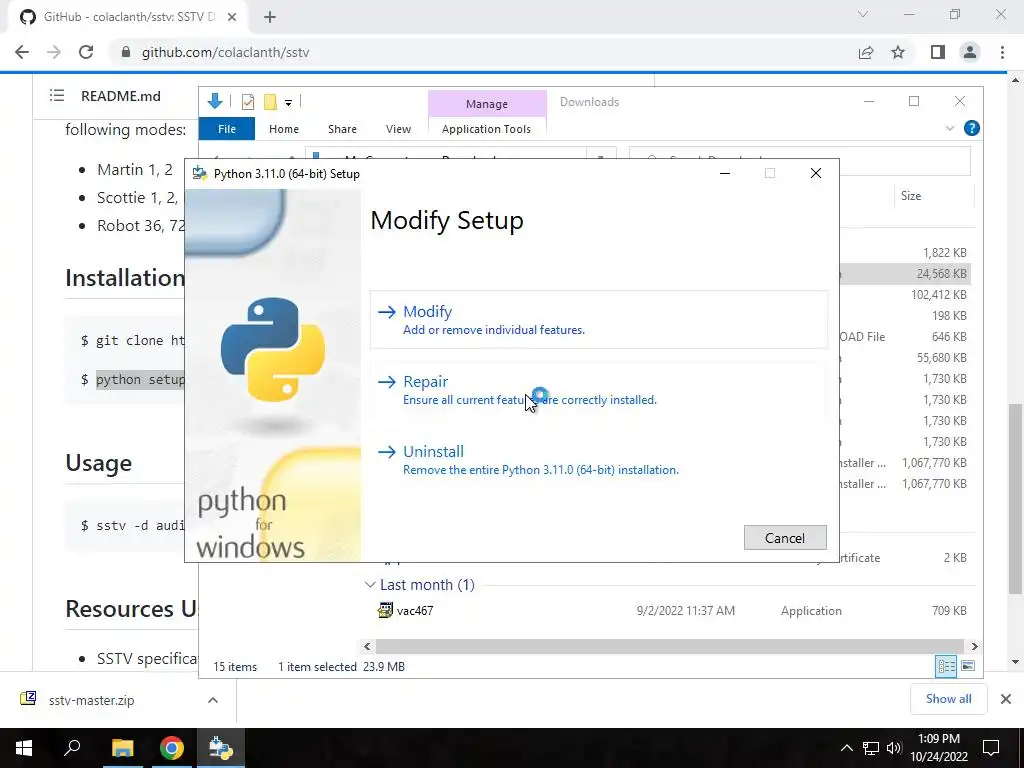Expand the Explorer ribbon chevron
Screen dimensions: 1024x768
(x=950, y=129)
